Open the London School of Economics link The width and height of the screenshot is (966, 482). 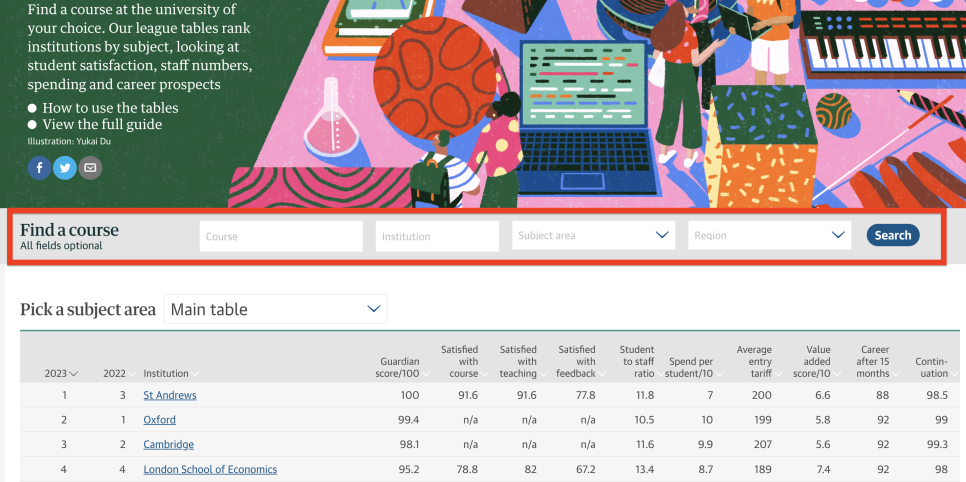(x=210, y=470)
